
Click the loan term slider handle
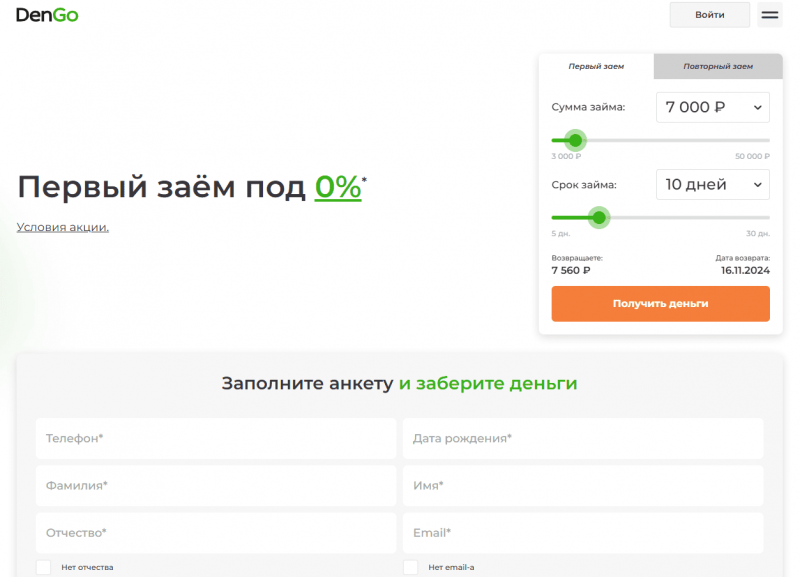click(599, 218)
